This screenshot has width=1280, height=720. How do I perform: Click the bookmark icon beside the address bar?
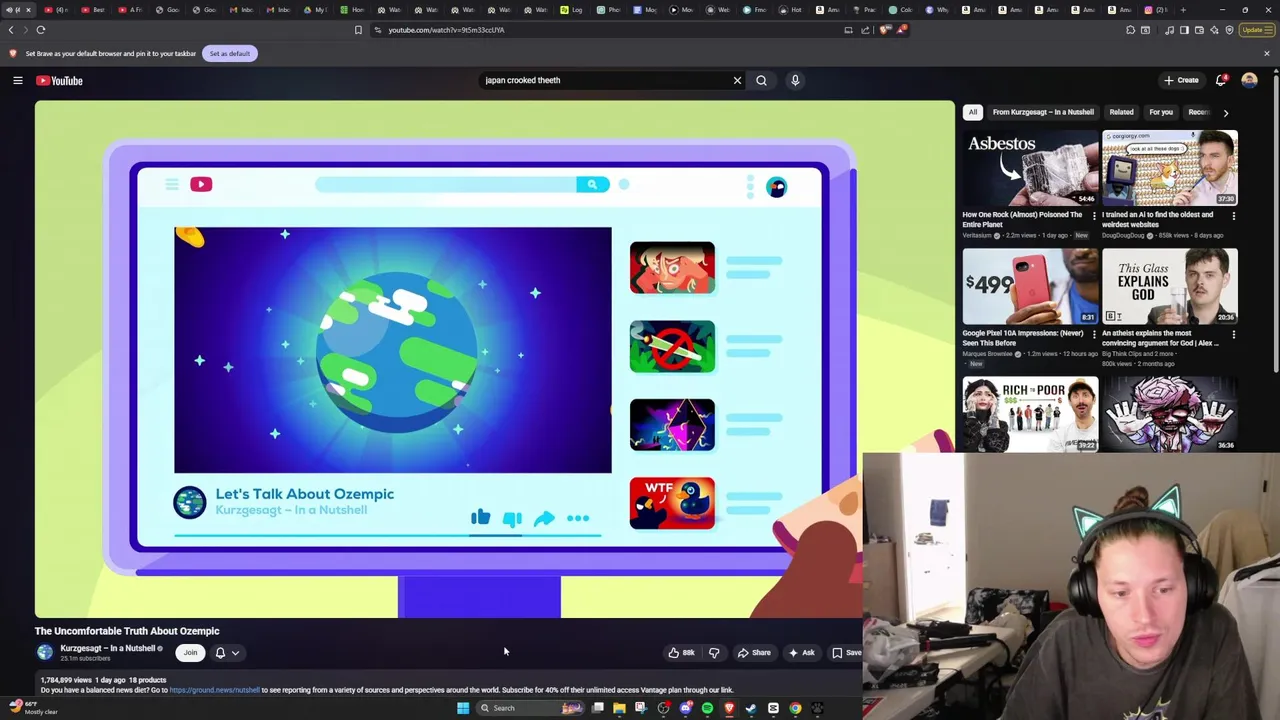358,30
